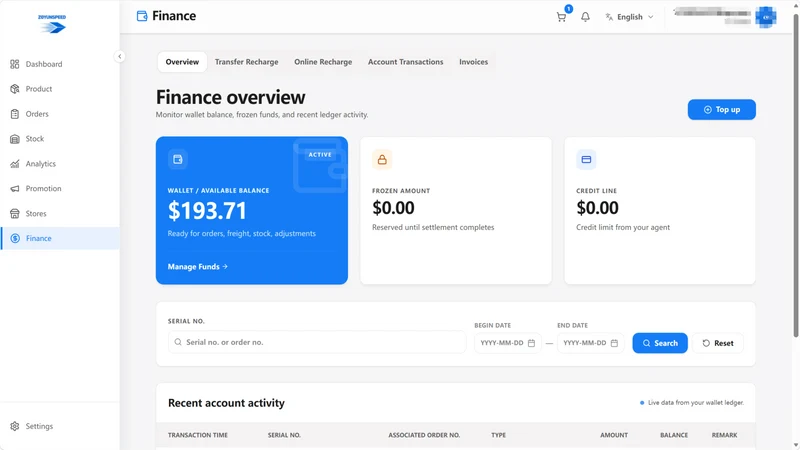Click the ZoyunSpeed logo
This screenshot has height=450, width=800.
52,24
